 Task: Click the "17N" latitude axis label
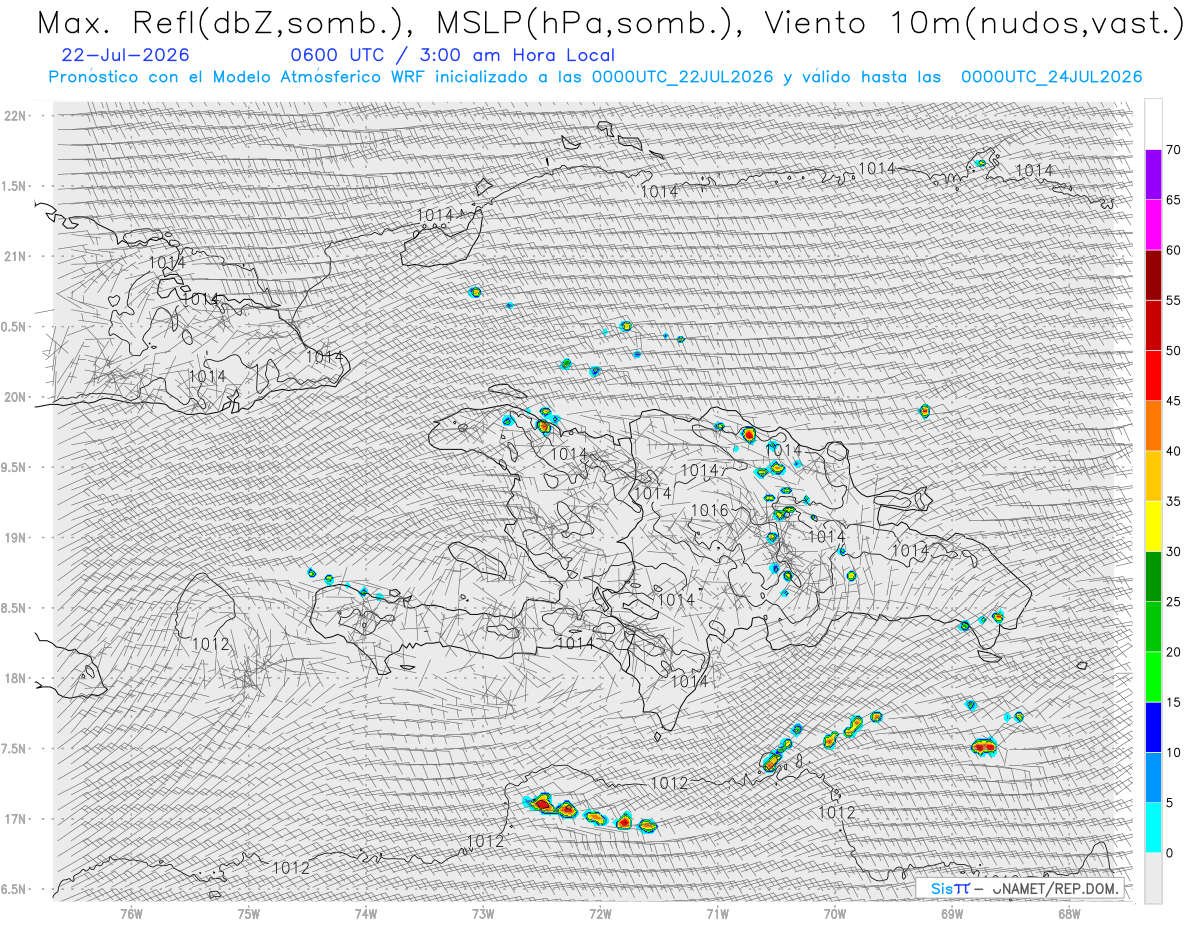click(15, 819)
